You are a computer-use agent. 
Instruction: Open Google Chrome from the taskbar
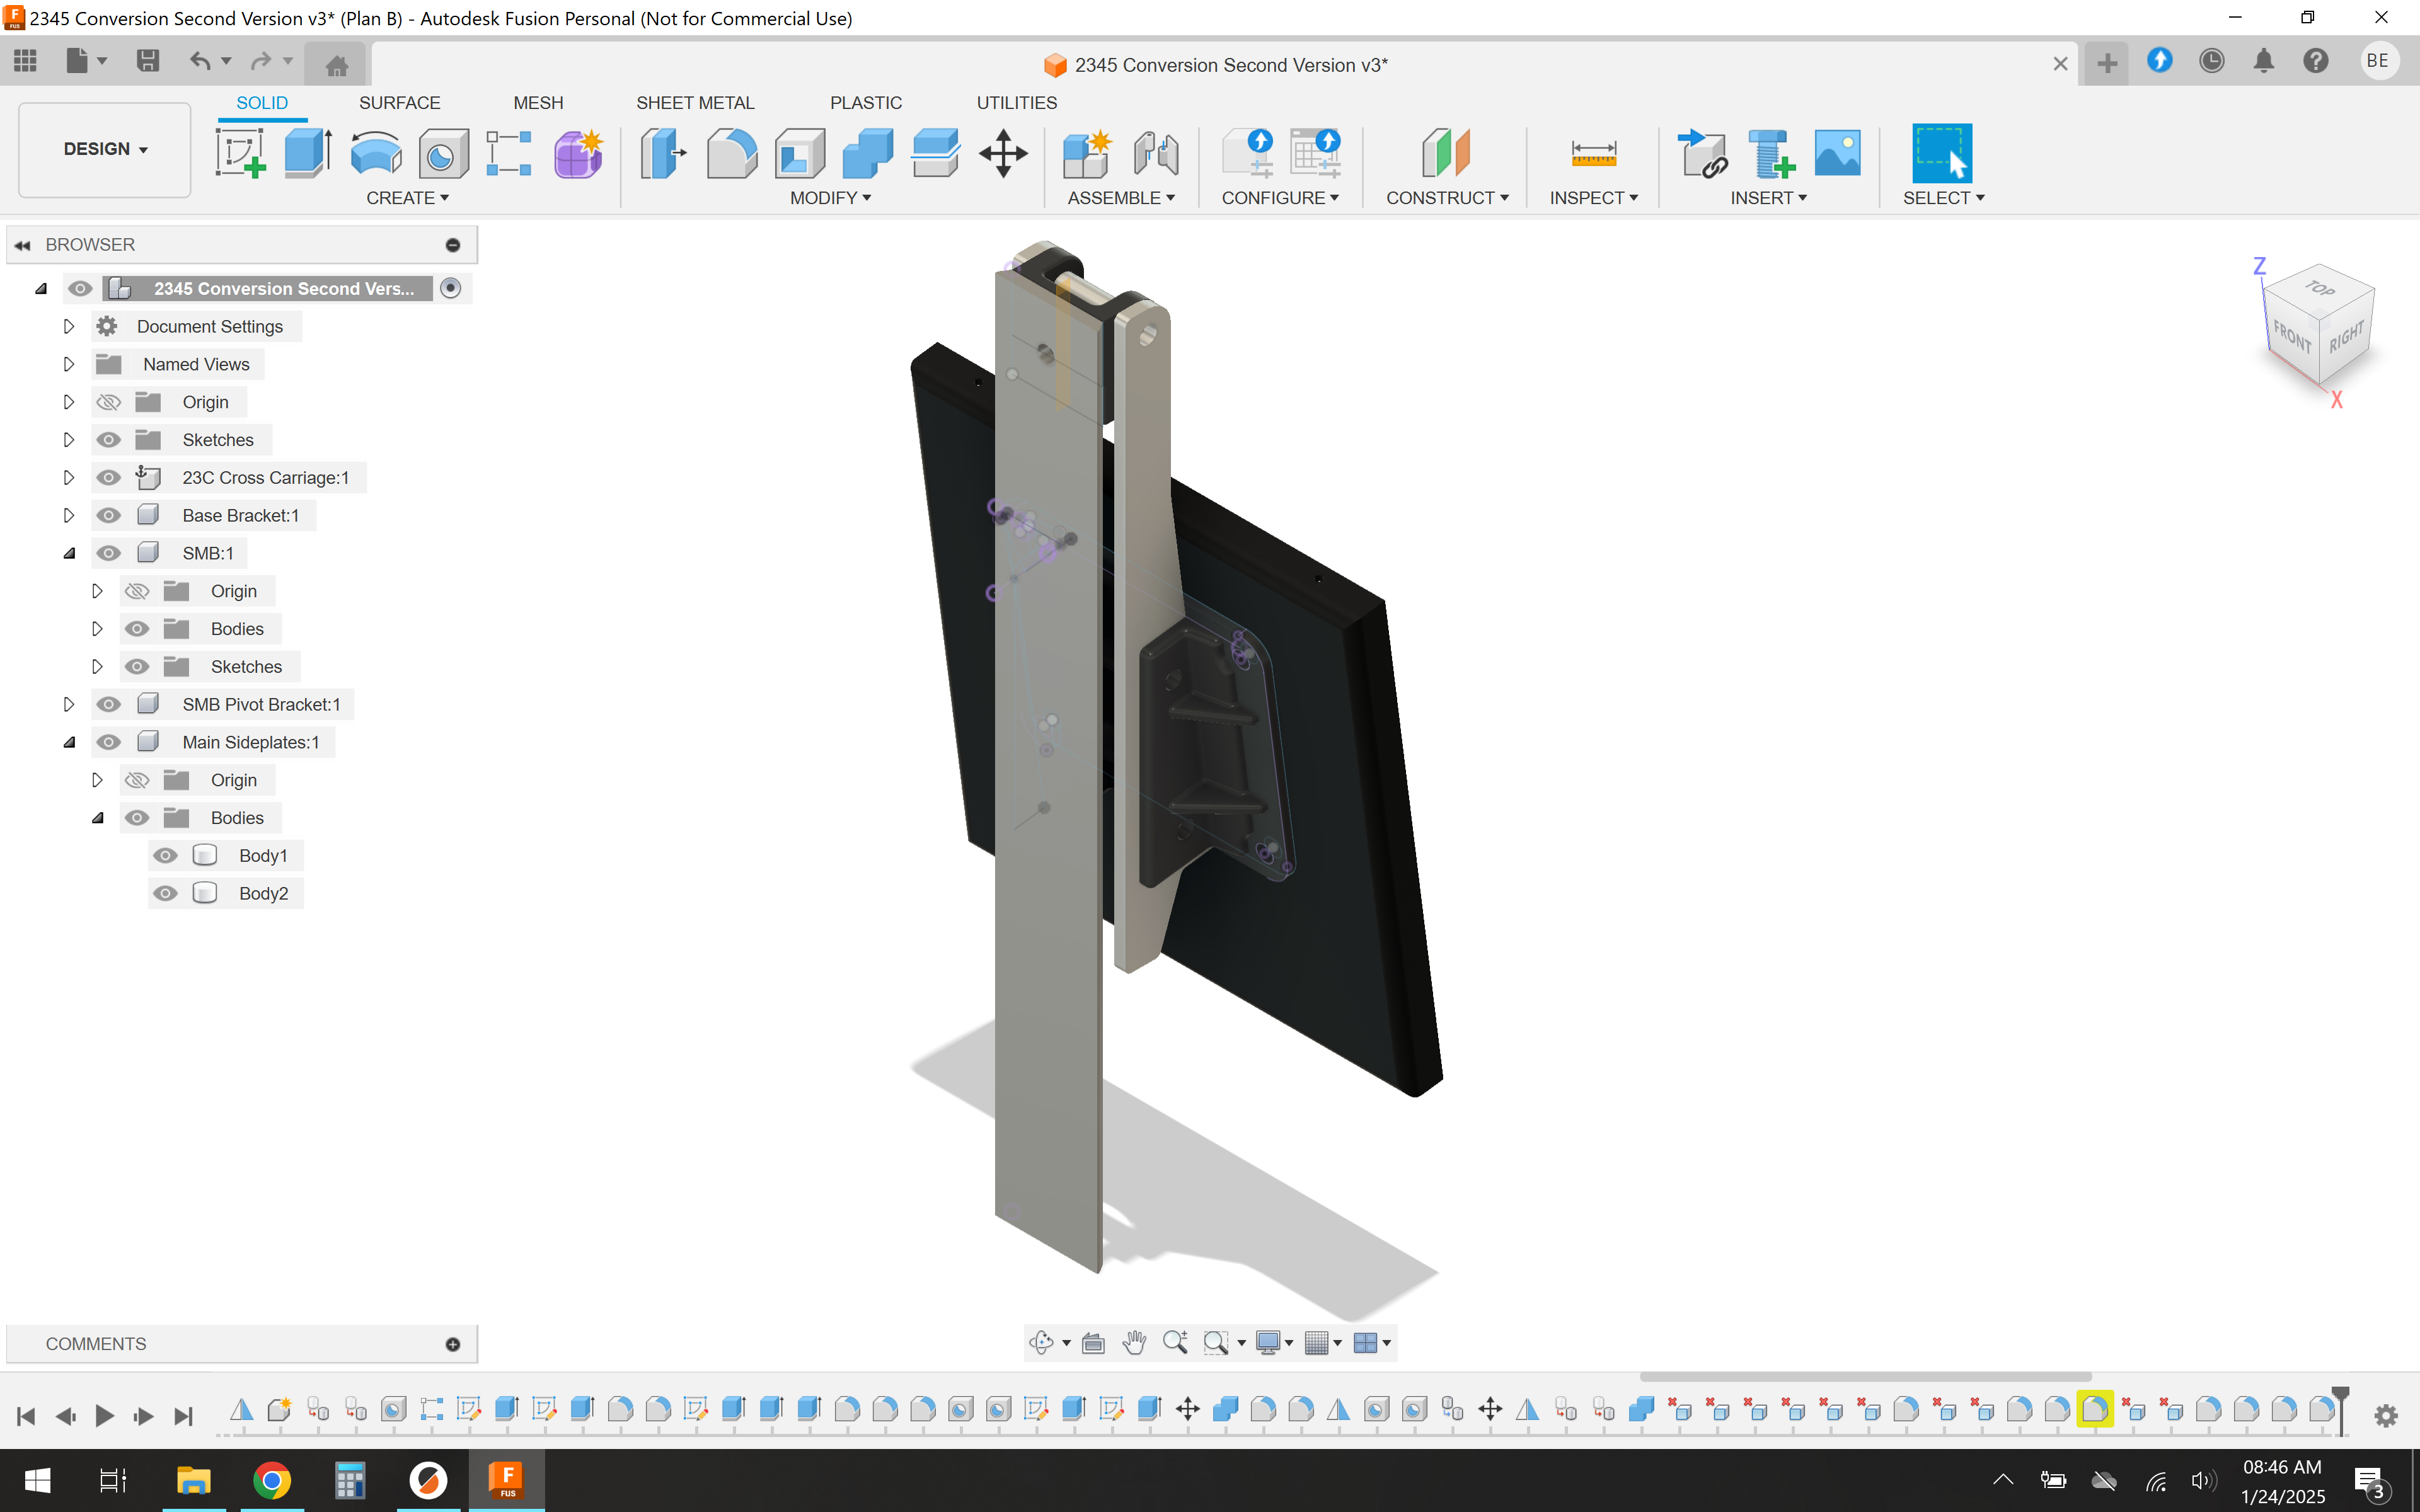click(272, 1480)
